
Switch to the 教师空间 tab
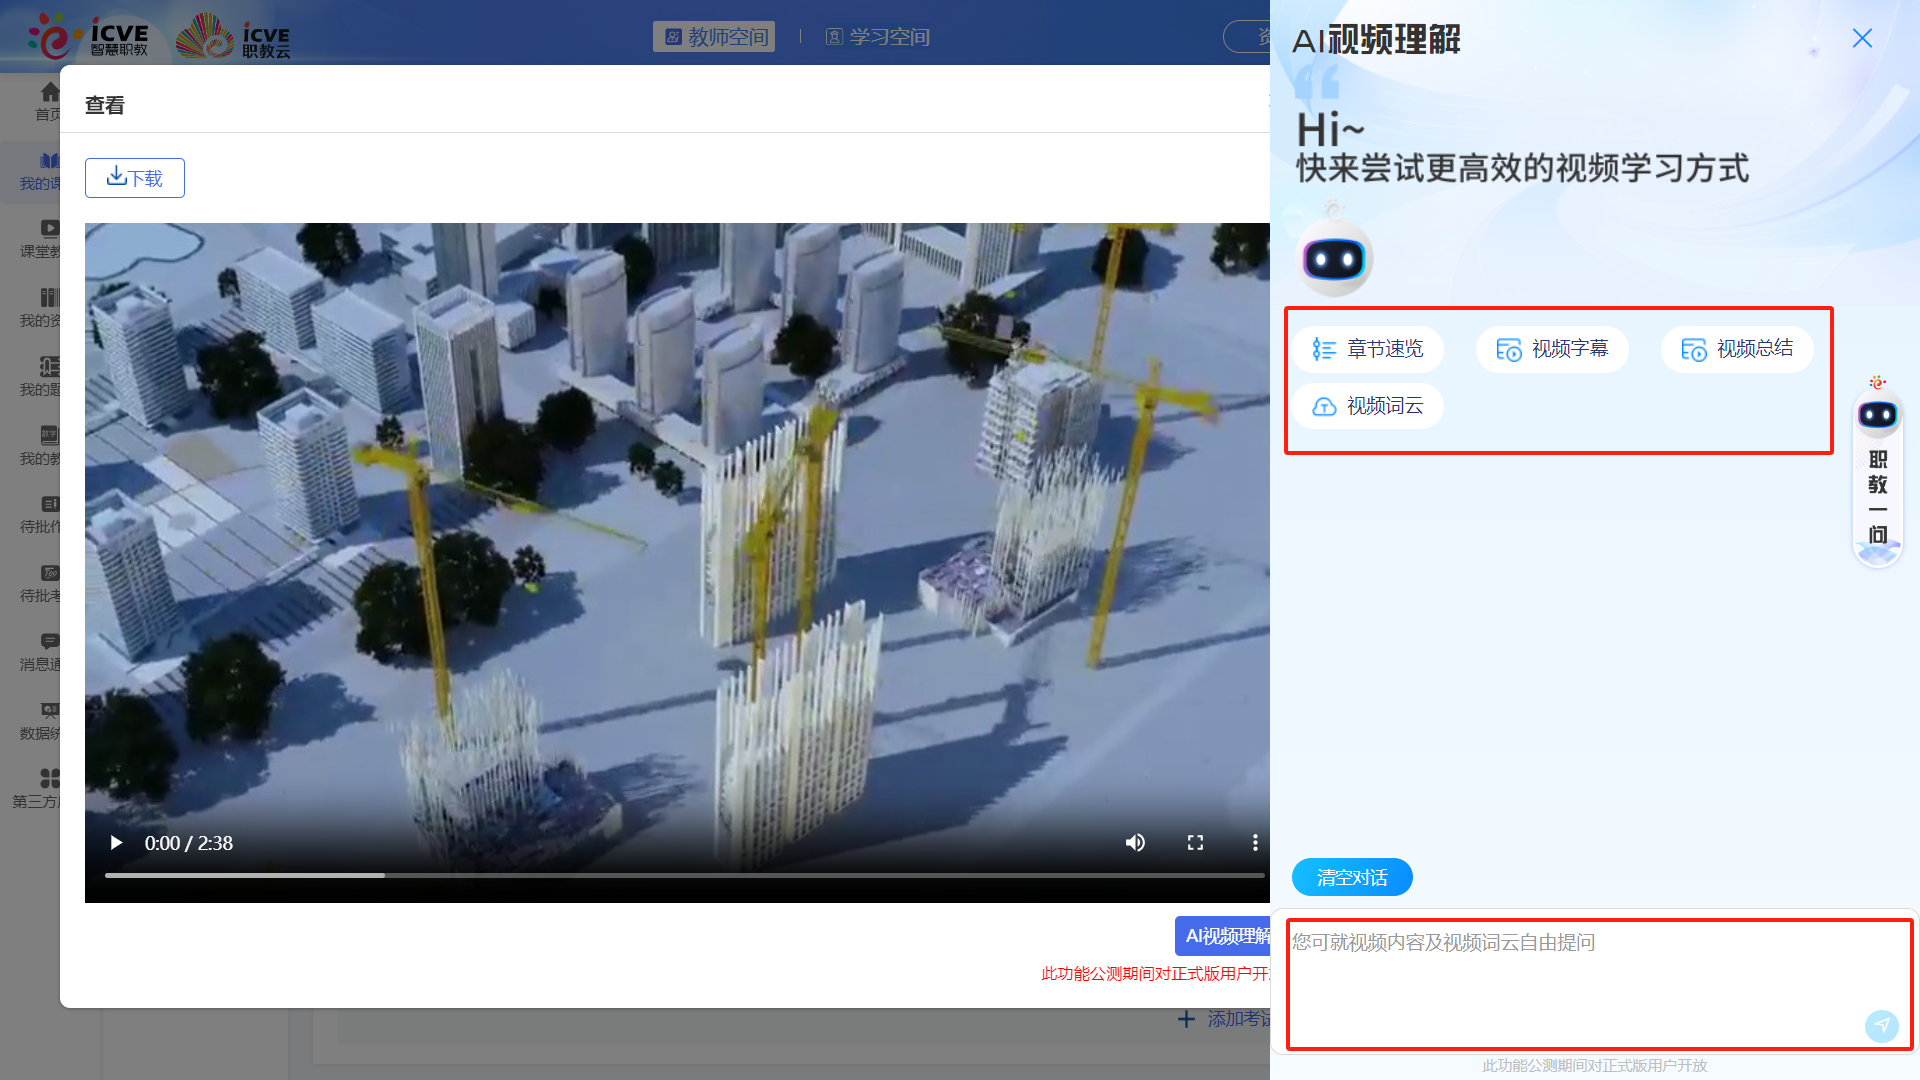click(714, 36)
